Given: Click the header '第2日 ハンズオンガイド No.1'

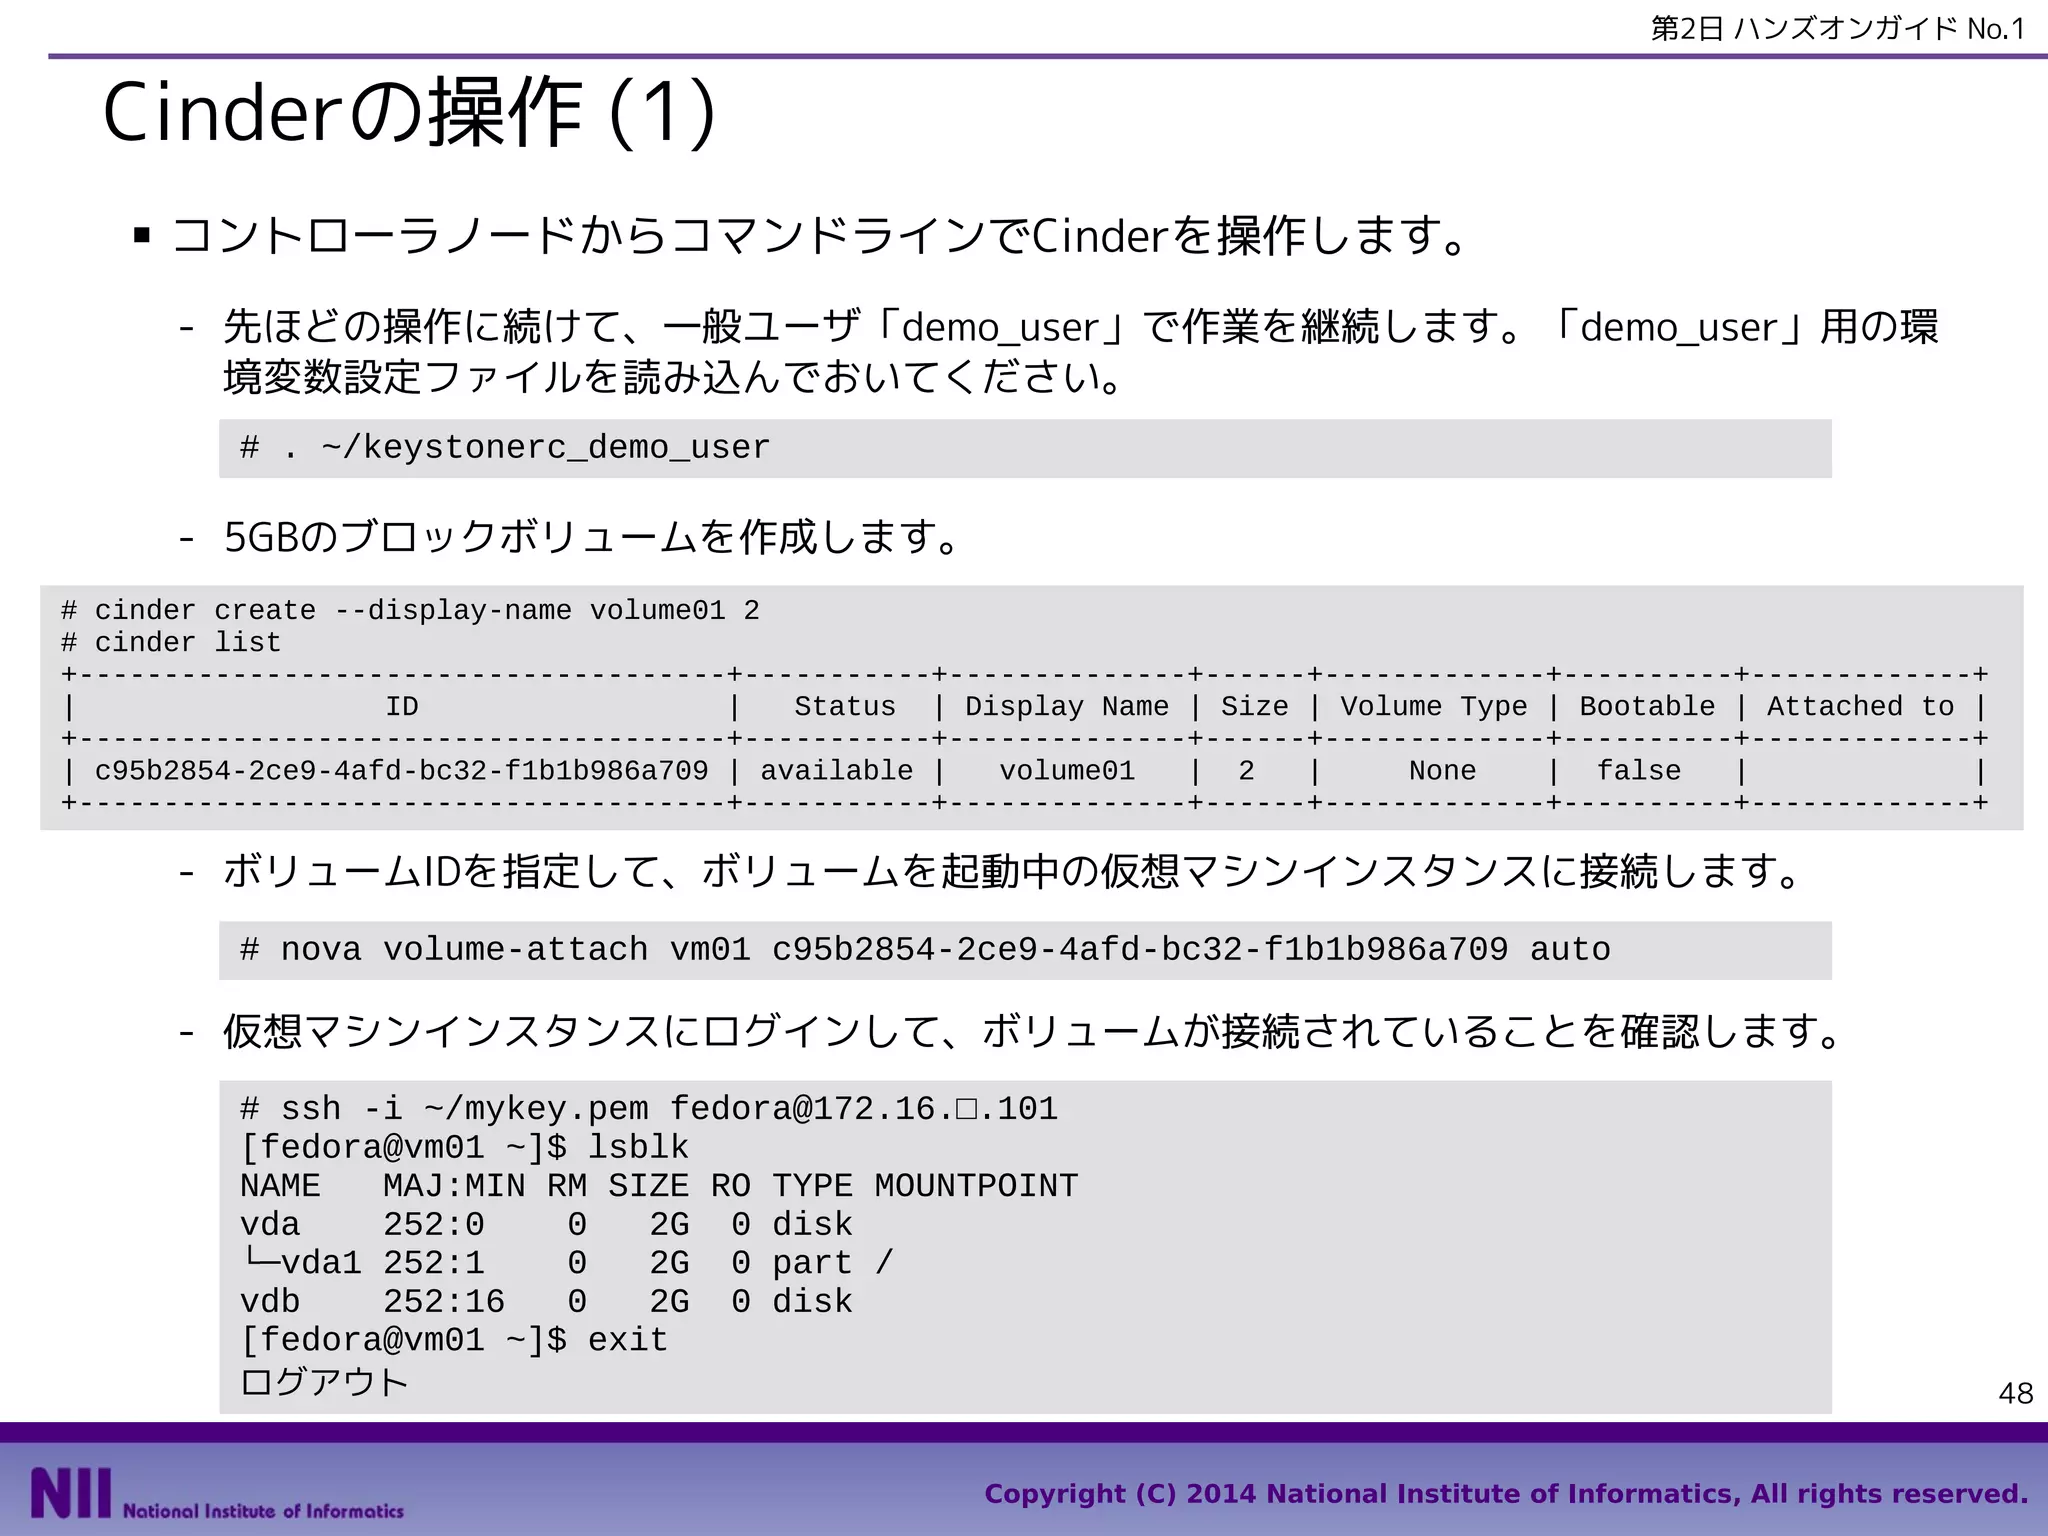Looking at the screenshot, I should coord(1837,29).
